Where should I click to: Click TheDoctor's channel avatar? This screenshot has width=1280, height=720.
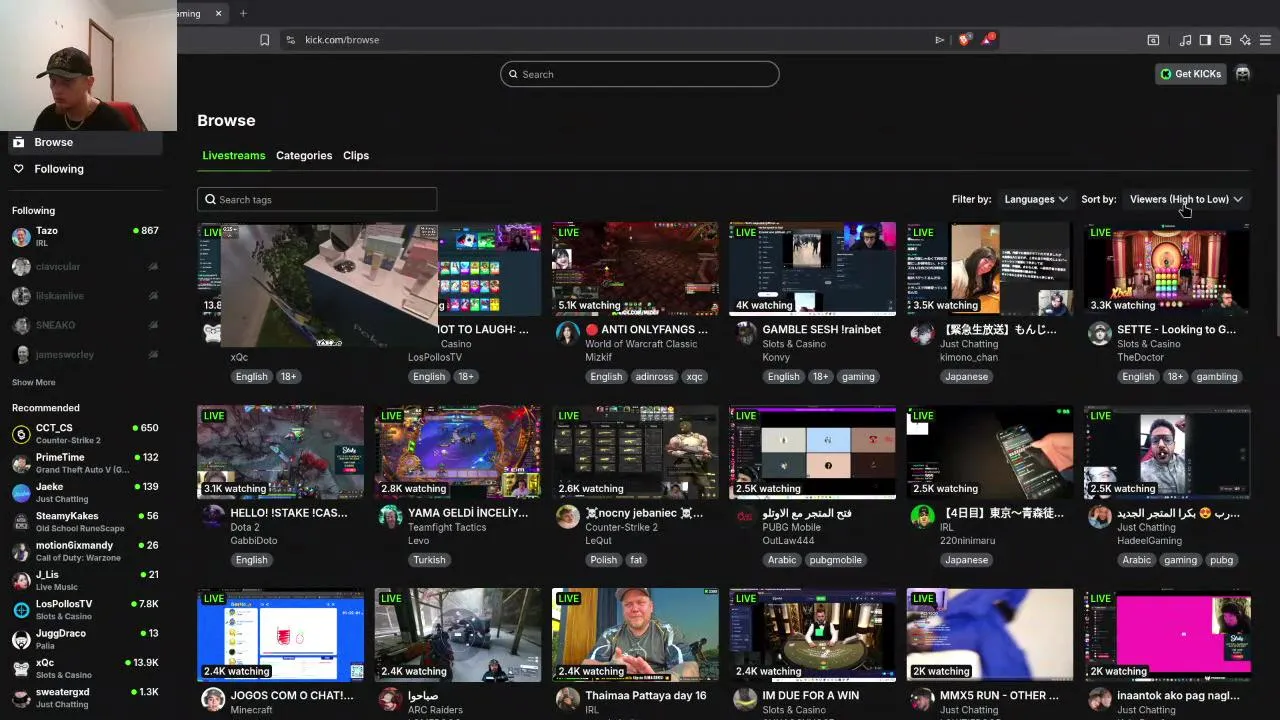(x=1100, y=333)
